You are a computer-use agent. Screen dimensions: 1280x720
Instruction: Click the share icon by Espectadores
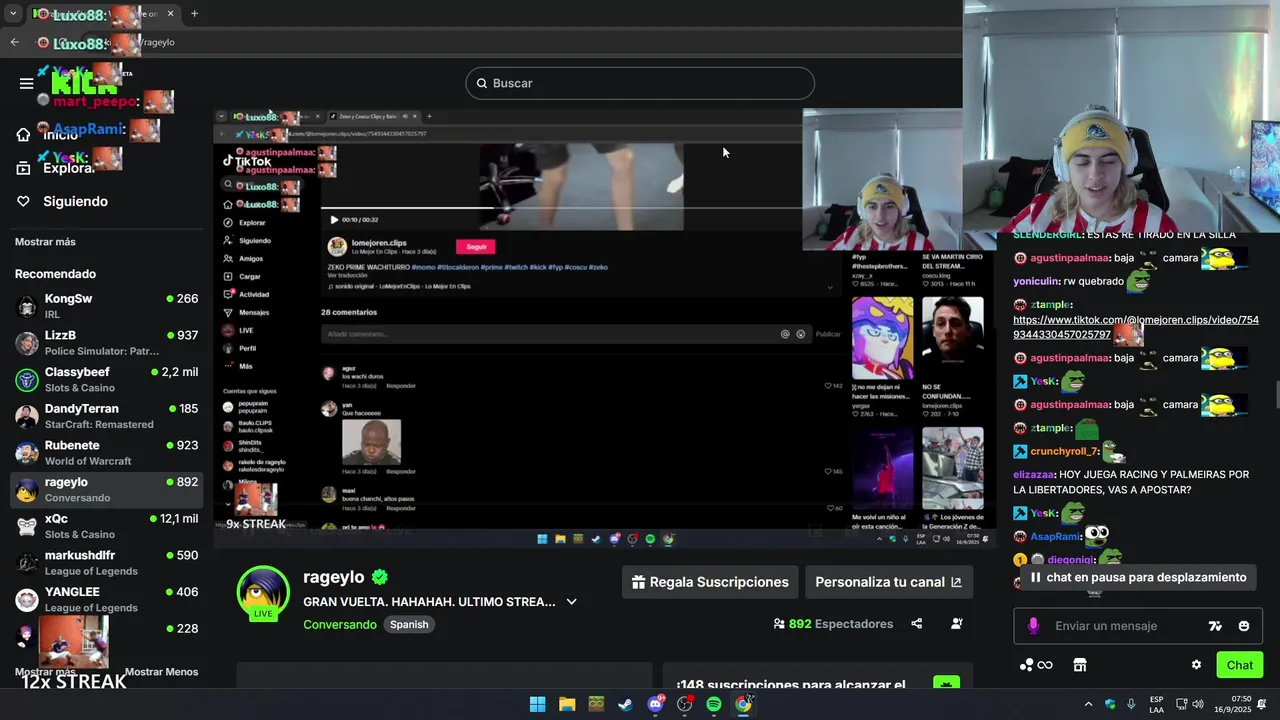pos(917,624)
